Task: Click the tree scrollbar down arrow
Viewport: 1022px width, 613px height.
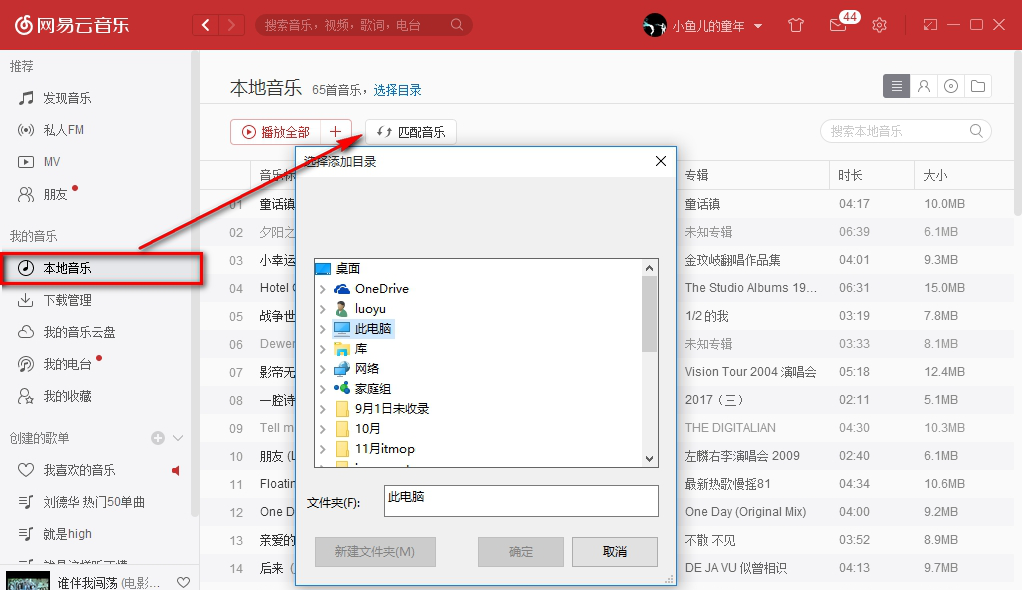Action: coord(649,458)
